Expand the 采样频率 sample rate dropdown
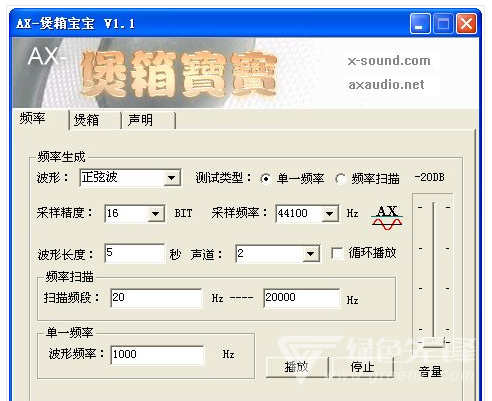The height and width of the screenshot is (401, 492). click(329, 213)
